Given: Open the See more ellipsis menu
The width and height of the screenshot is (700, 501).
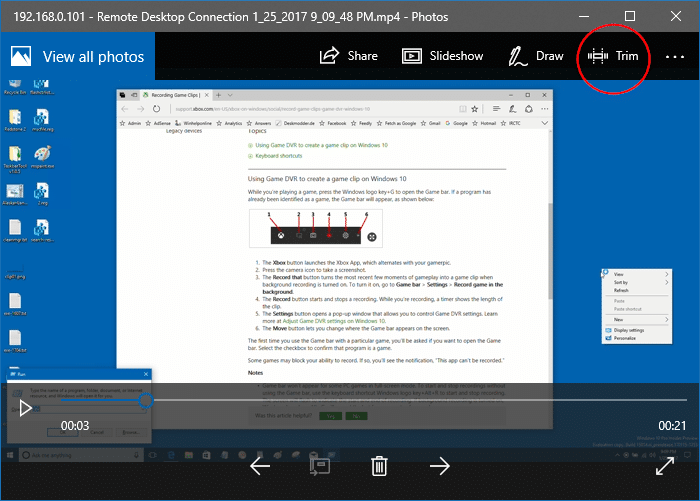Looking at the screenshot, I should pyautogui.click(x=681, y=57).
